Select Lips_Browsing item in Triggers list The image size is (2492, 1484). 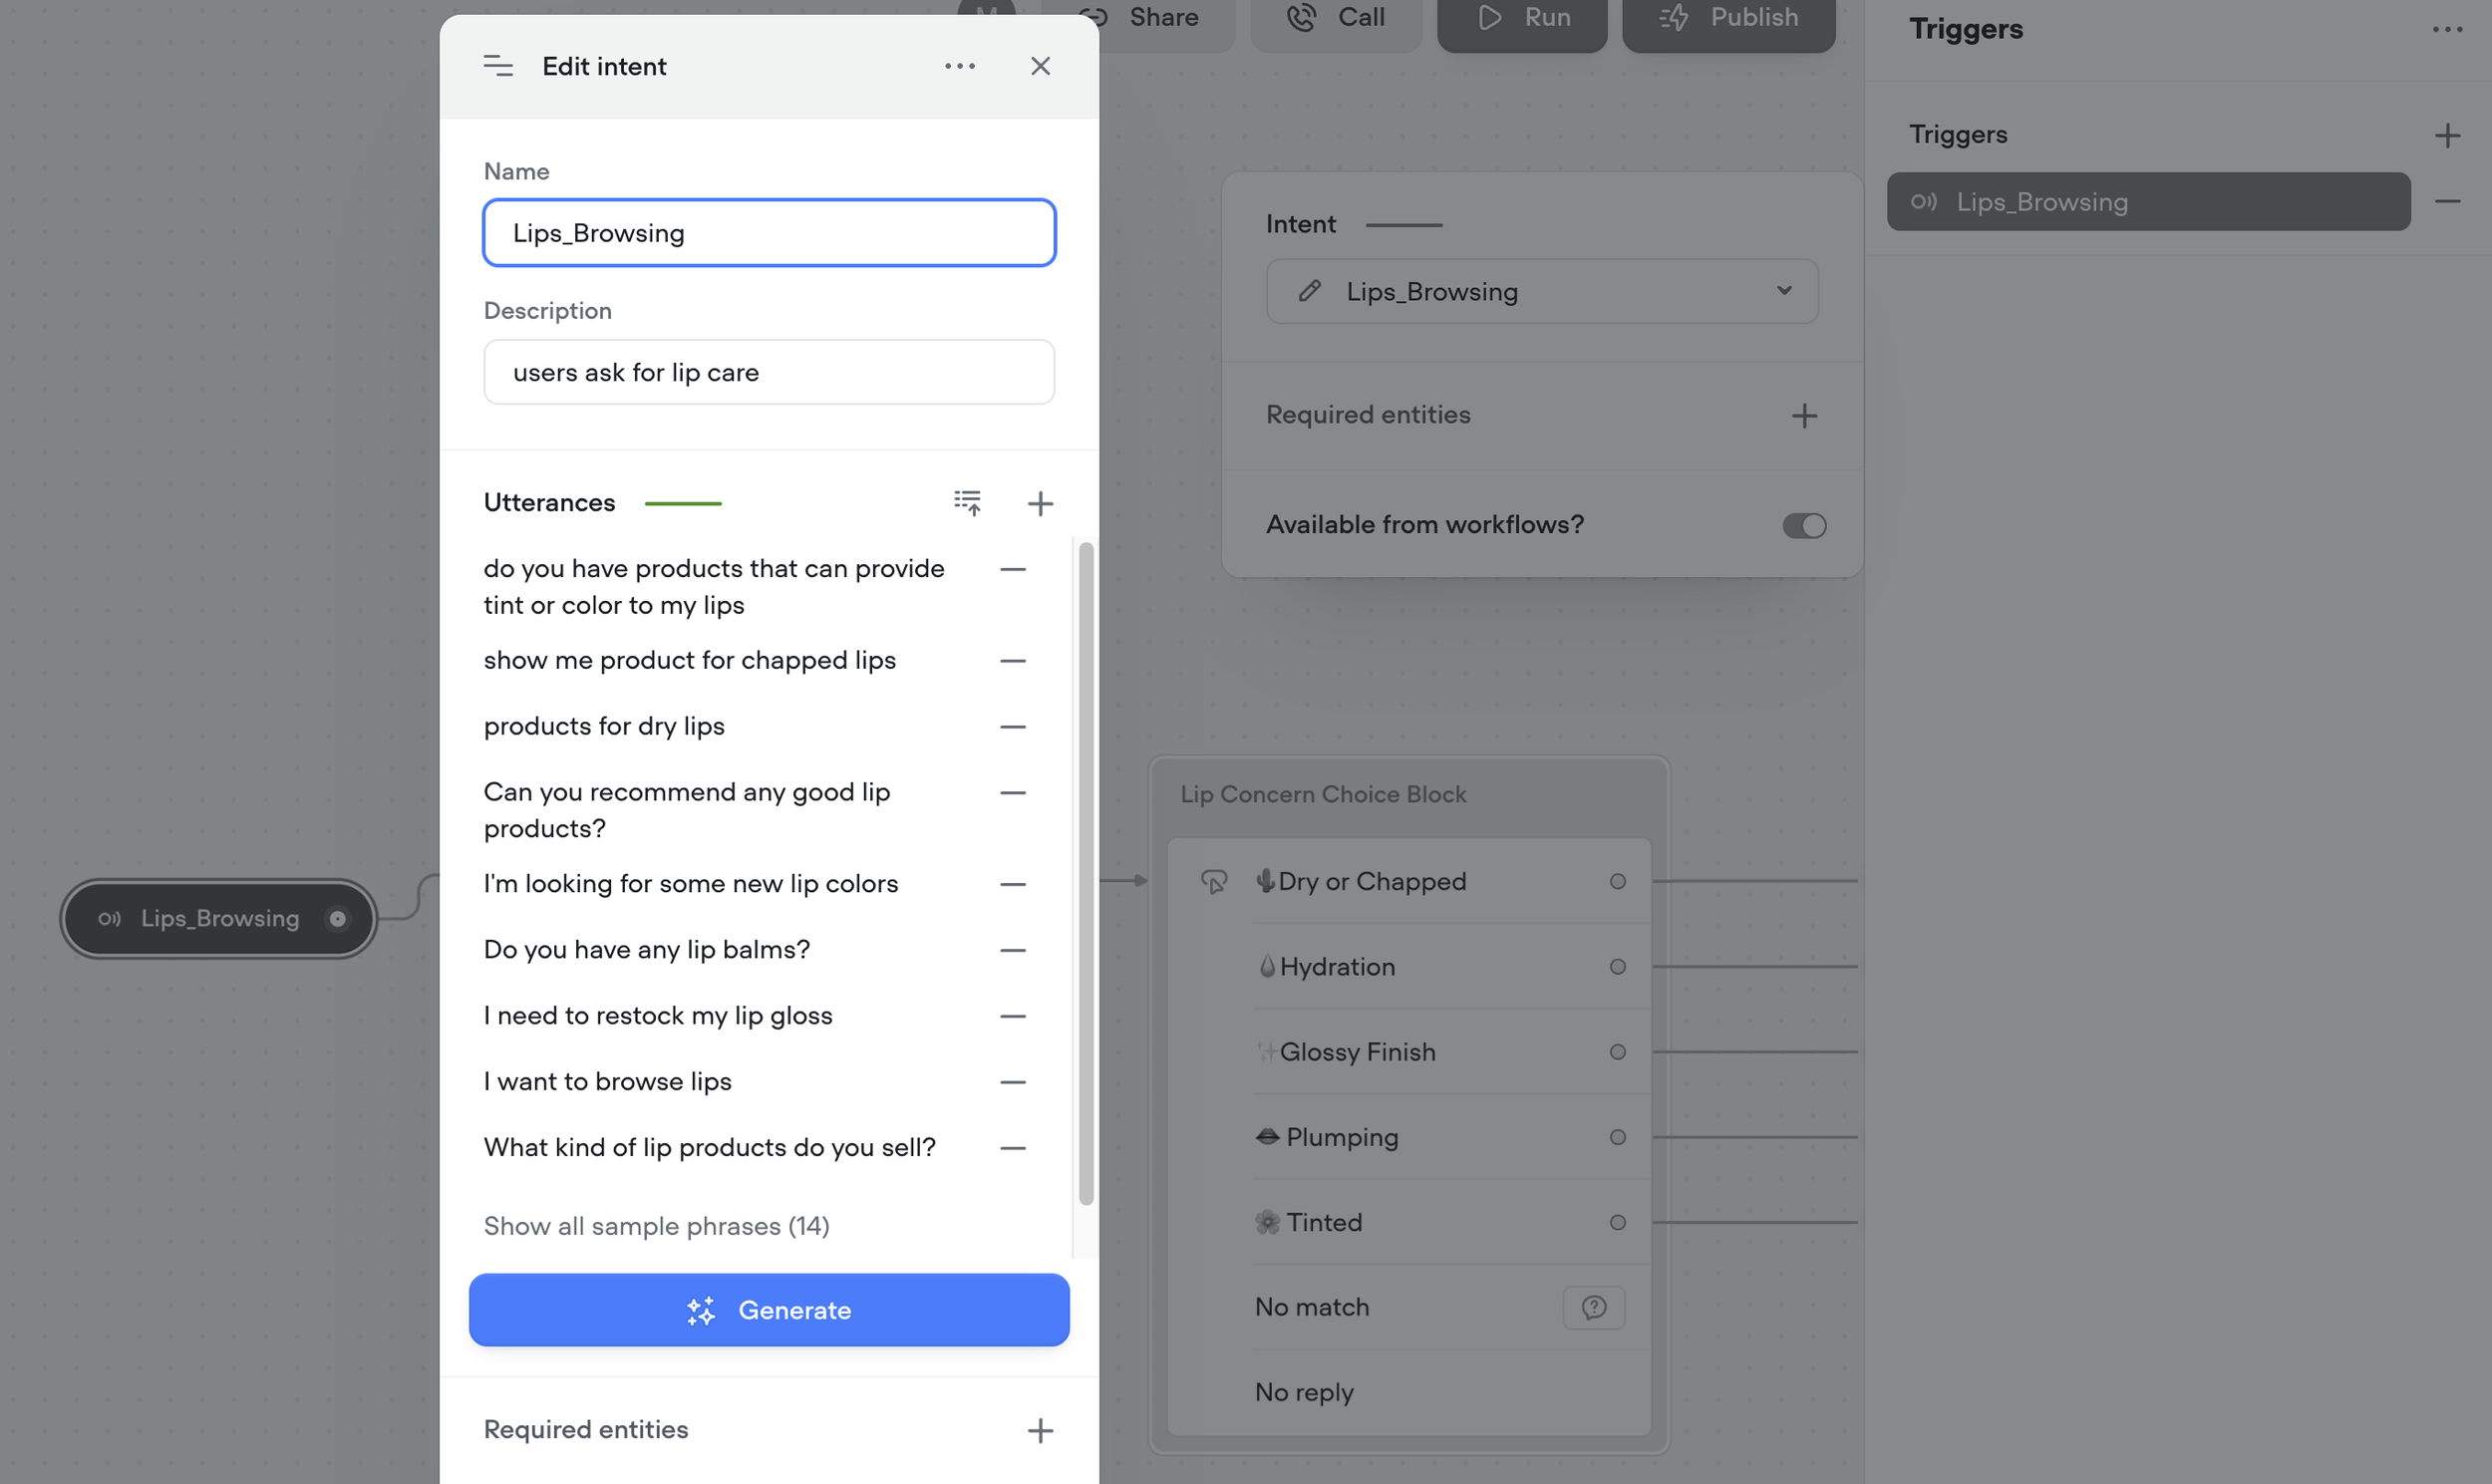pyautogui.click(x=2147, y=202)
